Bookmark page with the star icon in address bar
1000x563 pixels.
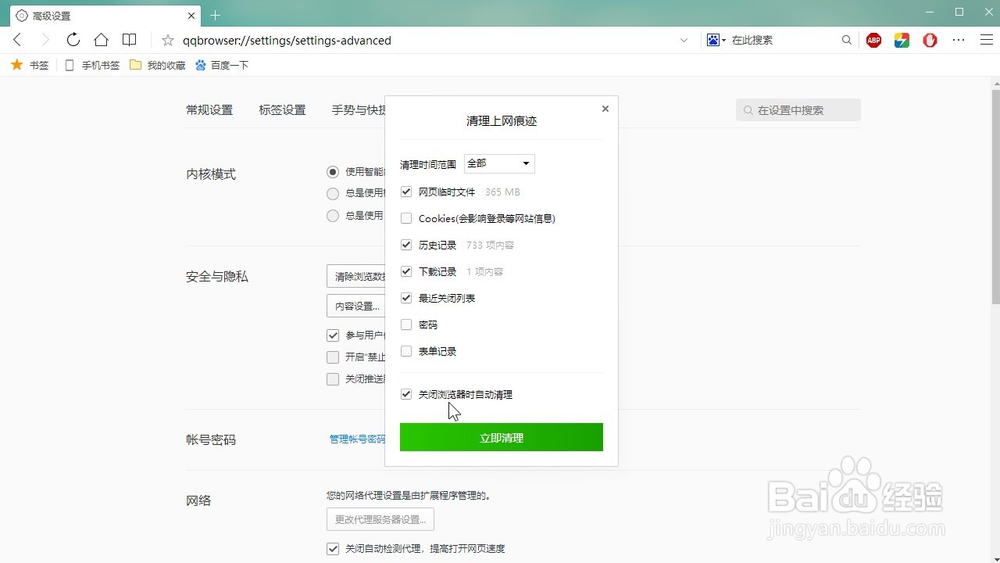coord(168,40)
